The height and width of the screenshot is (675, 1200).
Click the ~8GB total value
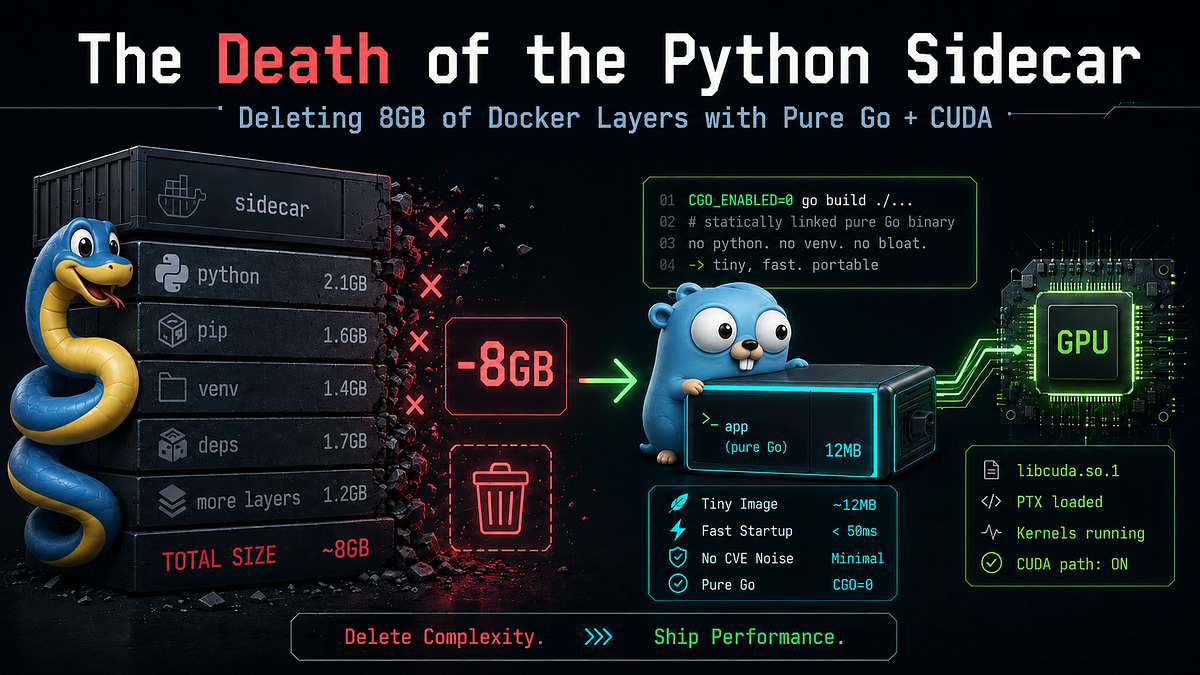click(345, 549)
